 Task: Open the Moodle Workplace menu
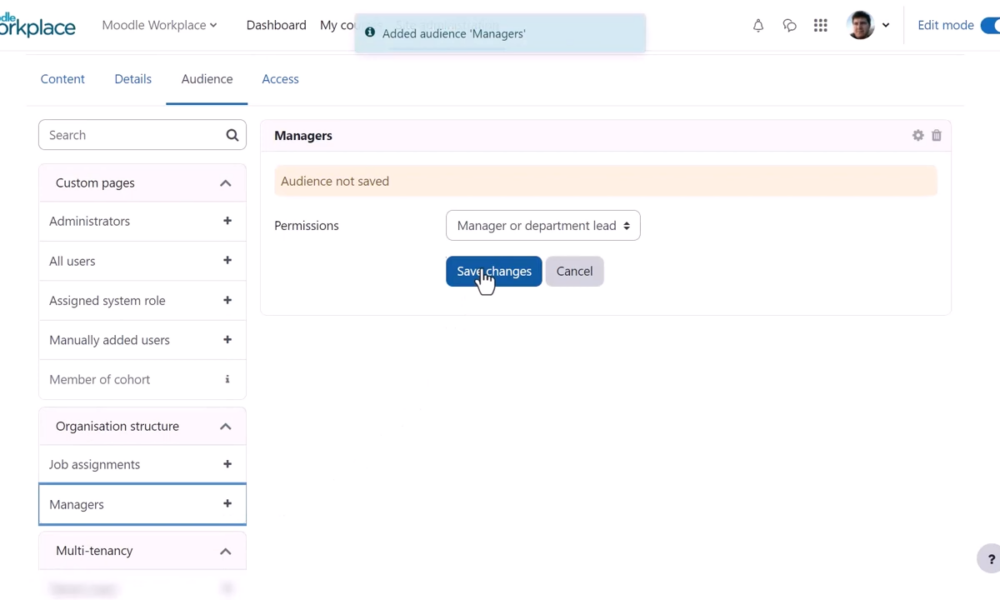(x=160, y=25)
